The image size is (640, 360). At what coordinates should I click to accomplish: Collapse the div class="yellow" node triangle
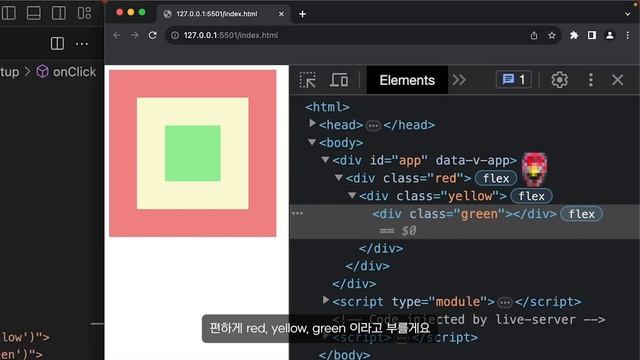[352, 195]
